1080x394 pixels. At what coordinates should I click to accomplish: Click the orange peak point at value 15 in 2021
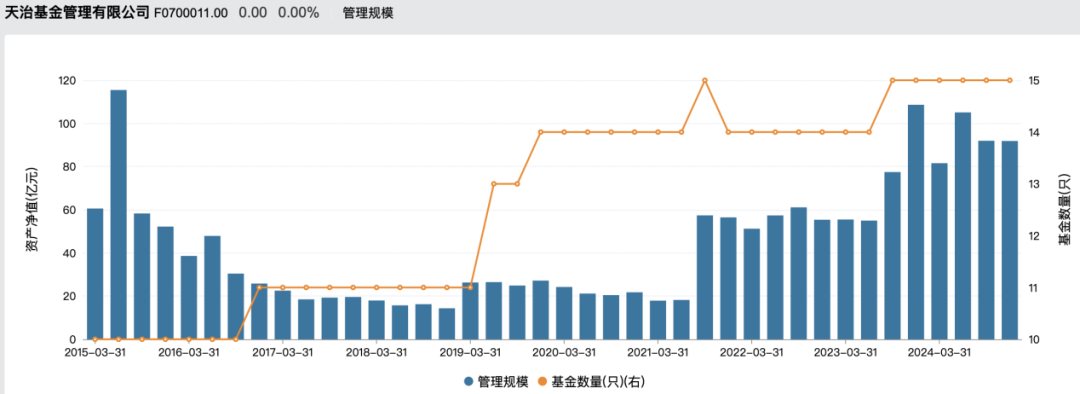click(x=705, y=81)
